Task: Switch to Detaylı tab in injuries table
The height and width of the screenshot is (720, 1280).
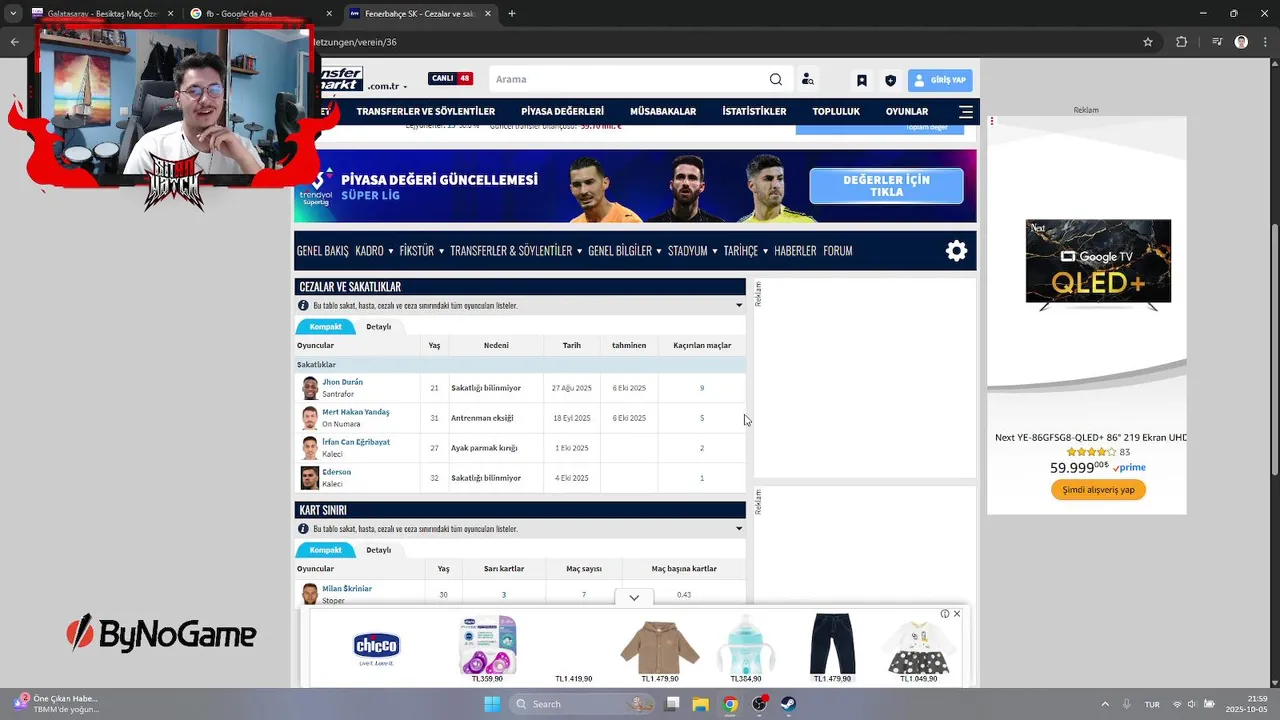Action: (x=379, y=327)
